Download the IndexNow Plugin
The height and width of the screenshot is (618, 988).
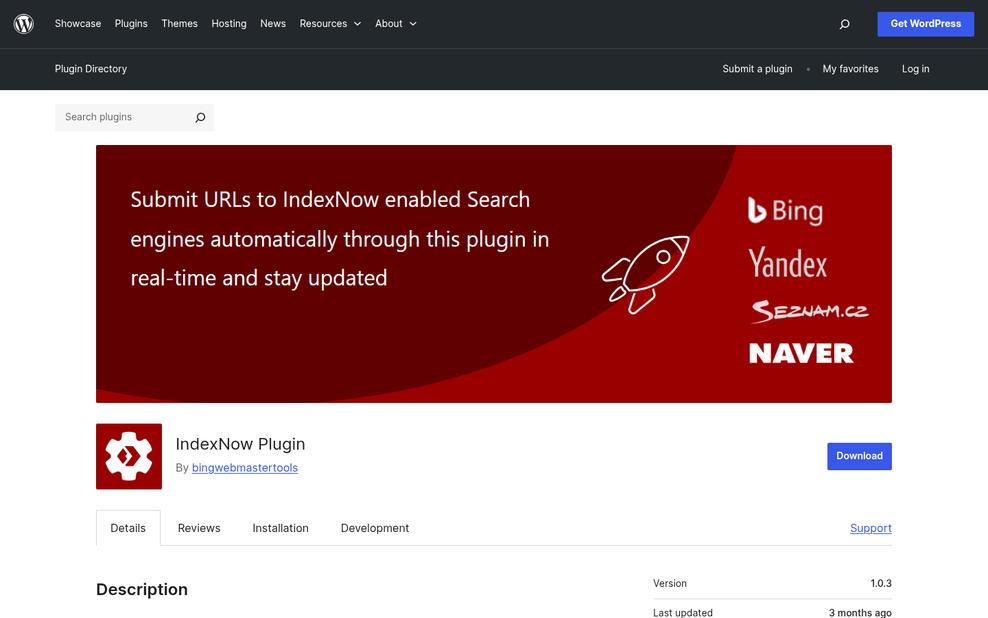point(859,456)
